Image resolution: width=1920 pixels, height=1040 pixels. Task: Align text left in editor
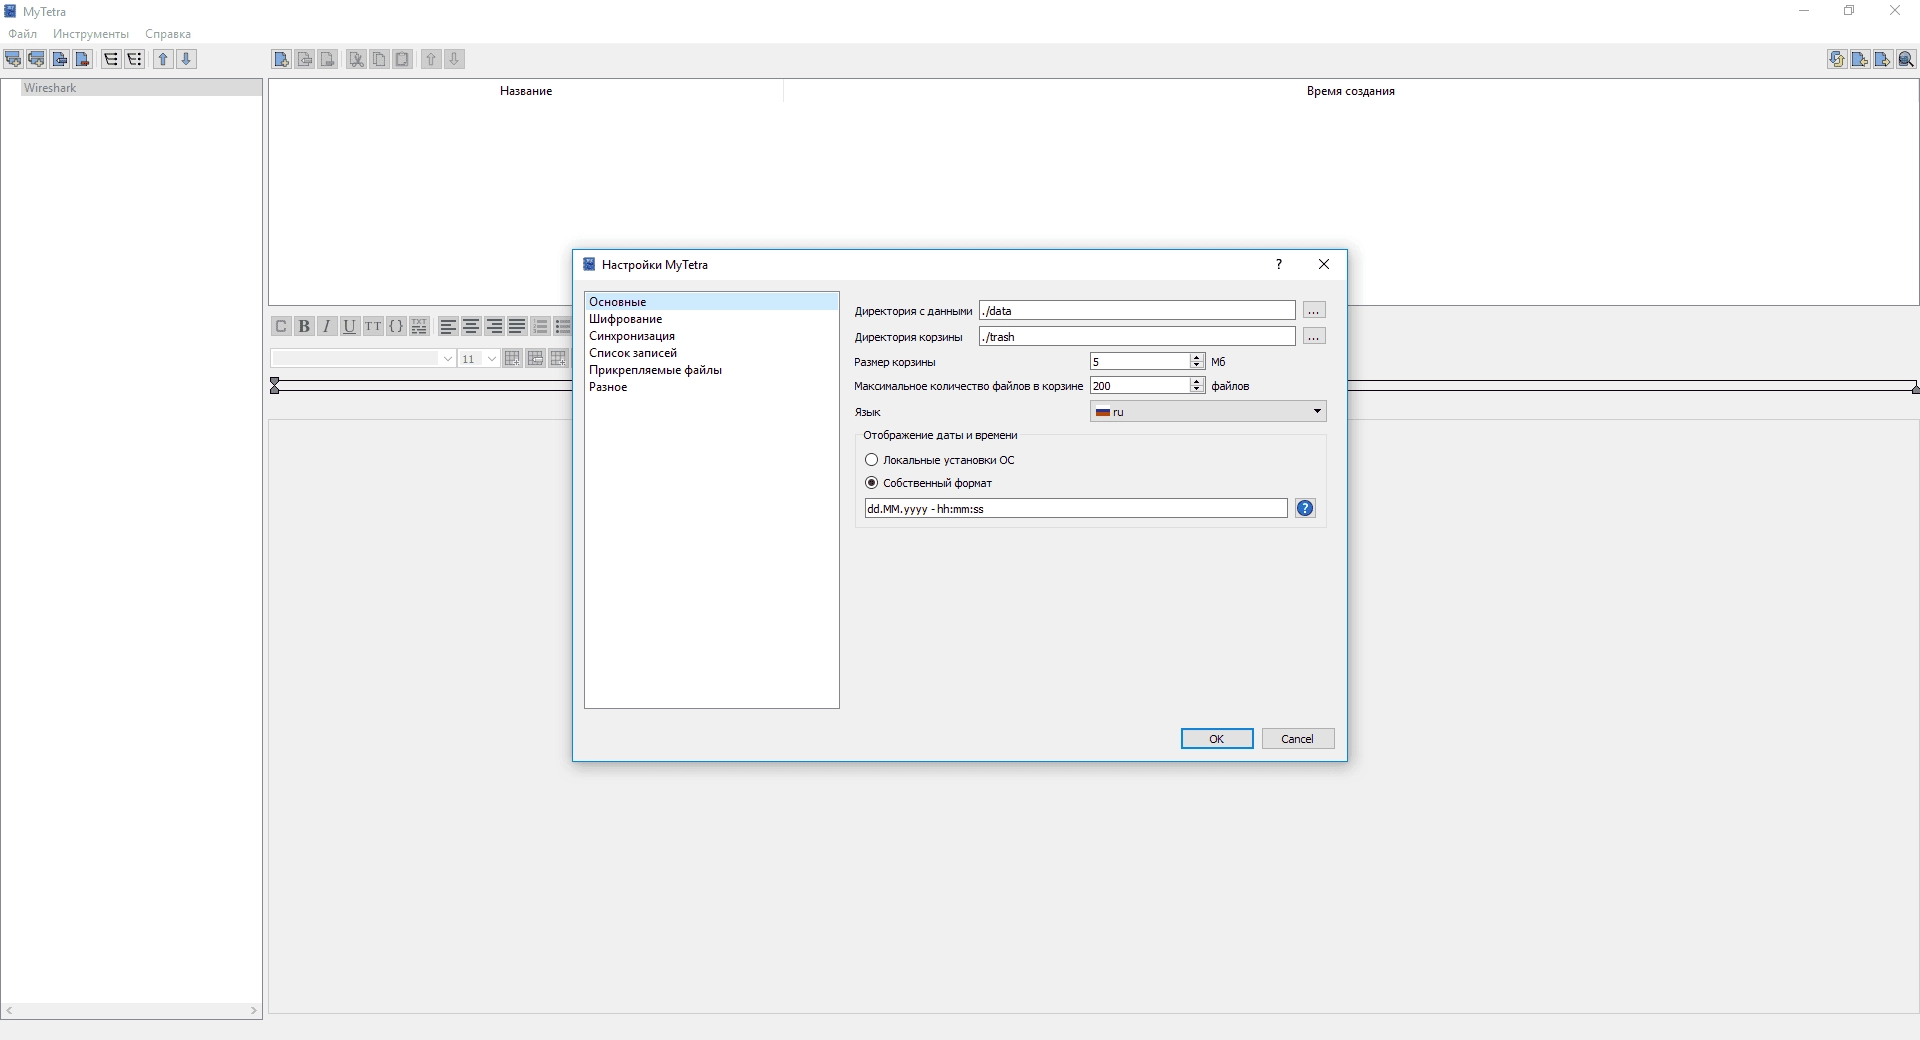(x=448, y=326)
